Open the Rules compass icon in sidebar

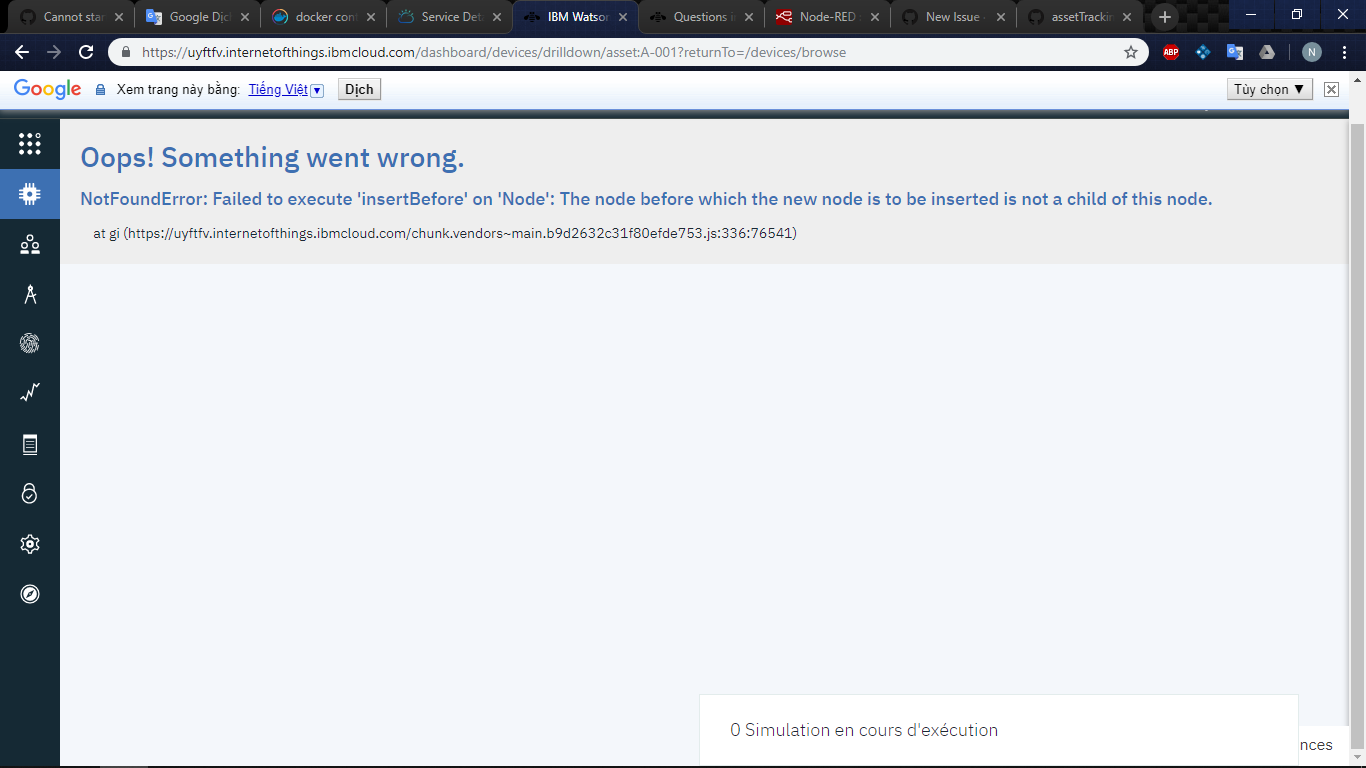[30, 593]
